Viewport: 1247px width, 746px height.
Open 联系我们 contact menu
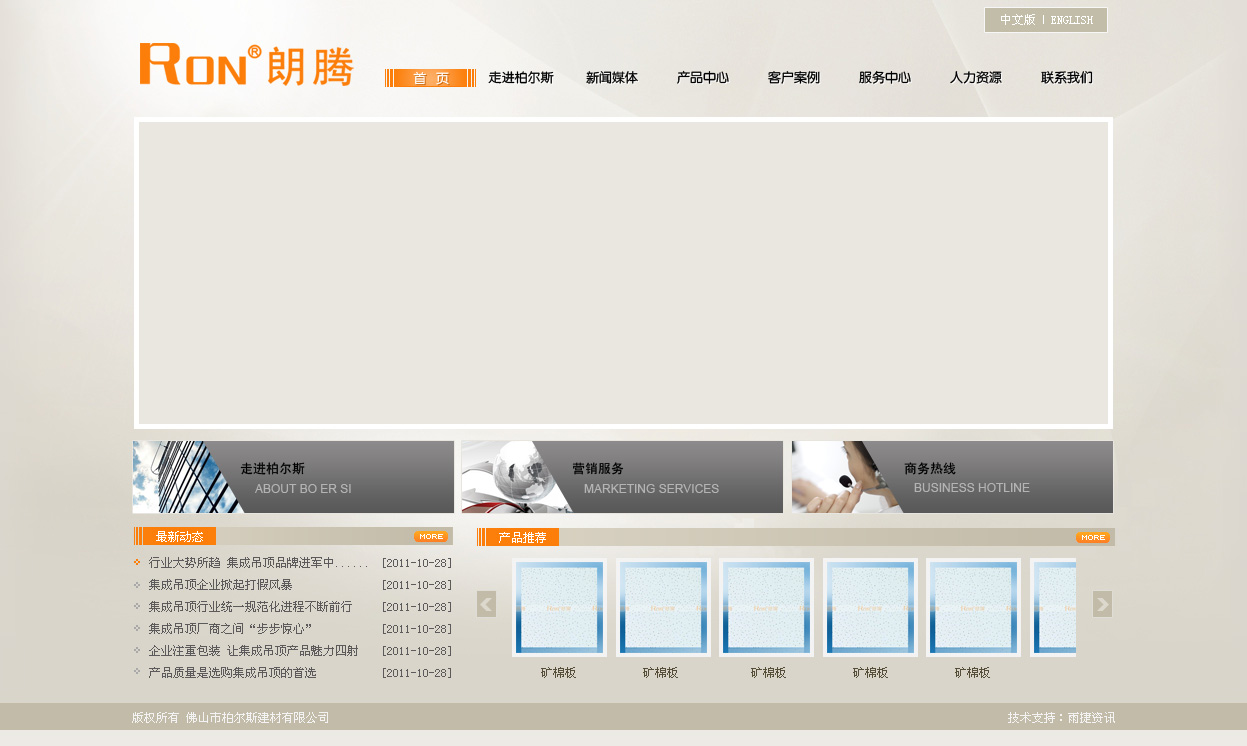pyautogui.click(x=1066, y=78)
